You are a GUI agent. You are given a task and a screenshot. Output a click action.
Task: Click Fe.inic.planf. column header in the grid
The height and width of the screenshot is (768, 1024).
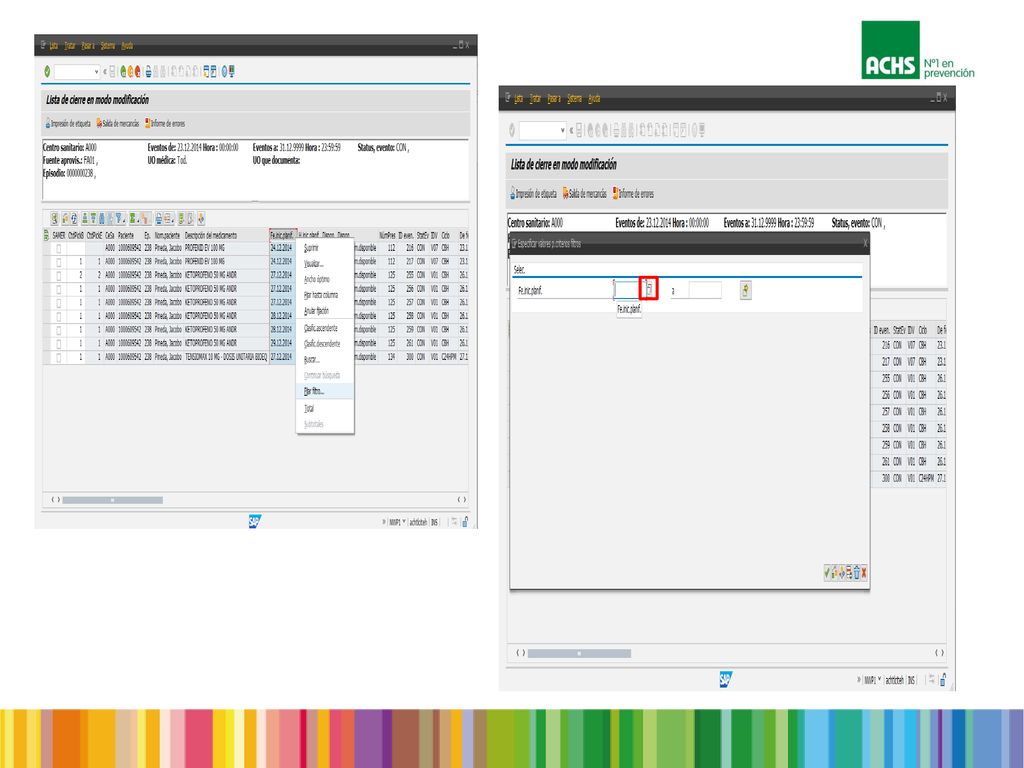pos(283,235)
